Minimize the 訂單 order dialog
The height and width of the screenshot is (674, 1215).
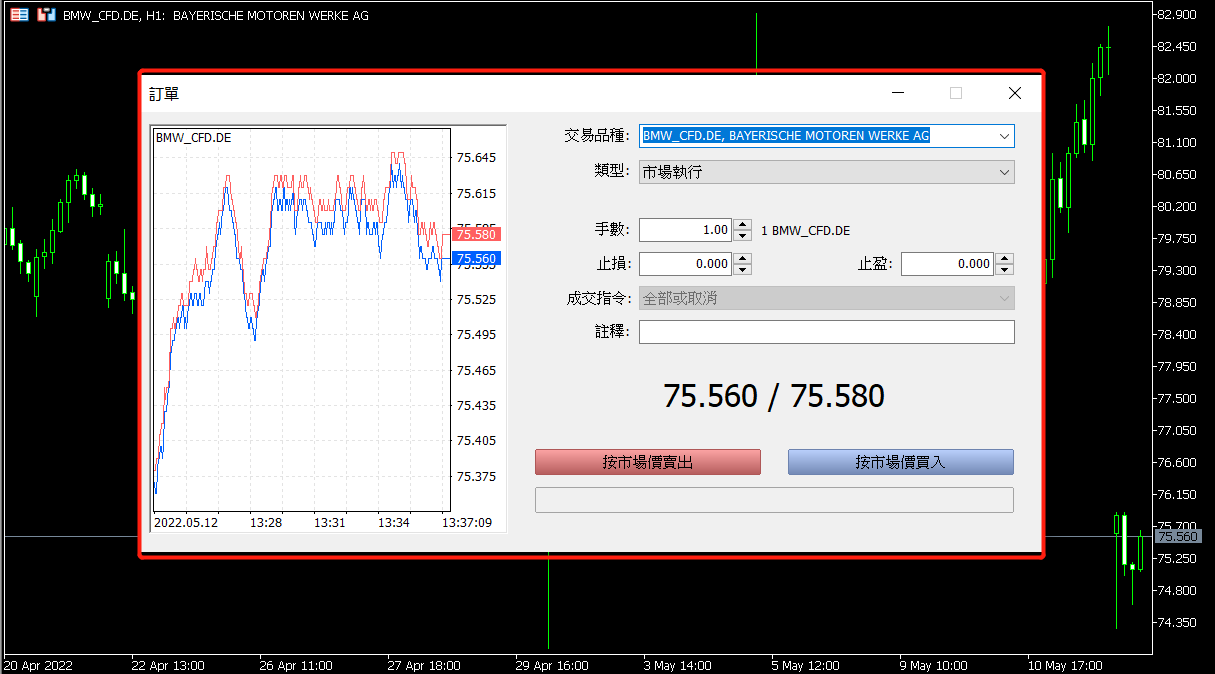(x=897, y=93)
